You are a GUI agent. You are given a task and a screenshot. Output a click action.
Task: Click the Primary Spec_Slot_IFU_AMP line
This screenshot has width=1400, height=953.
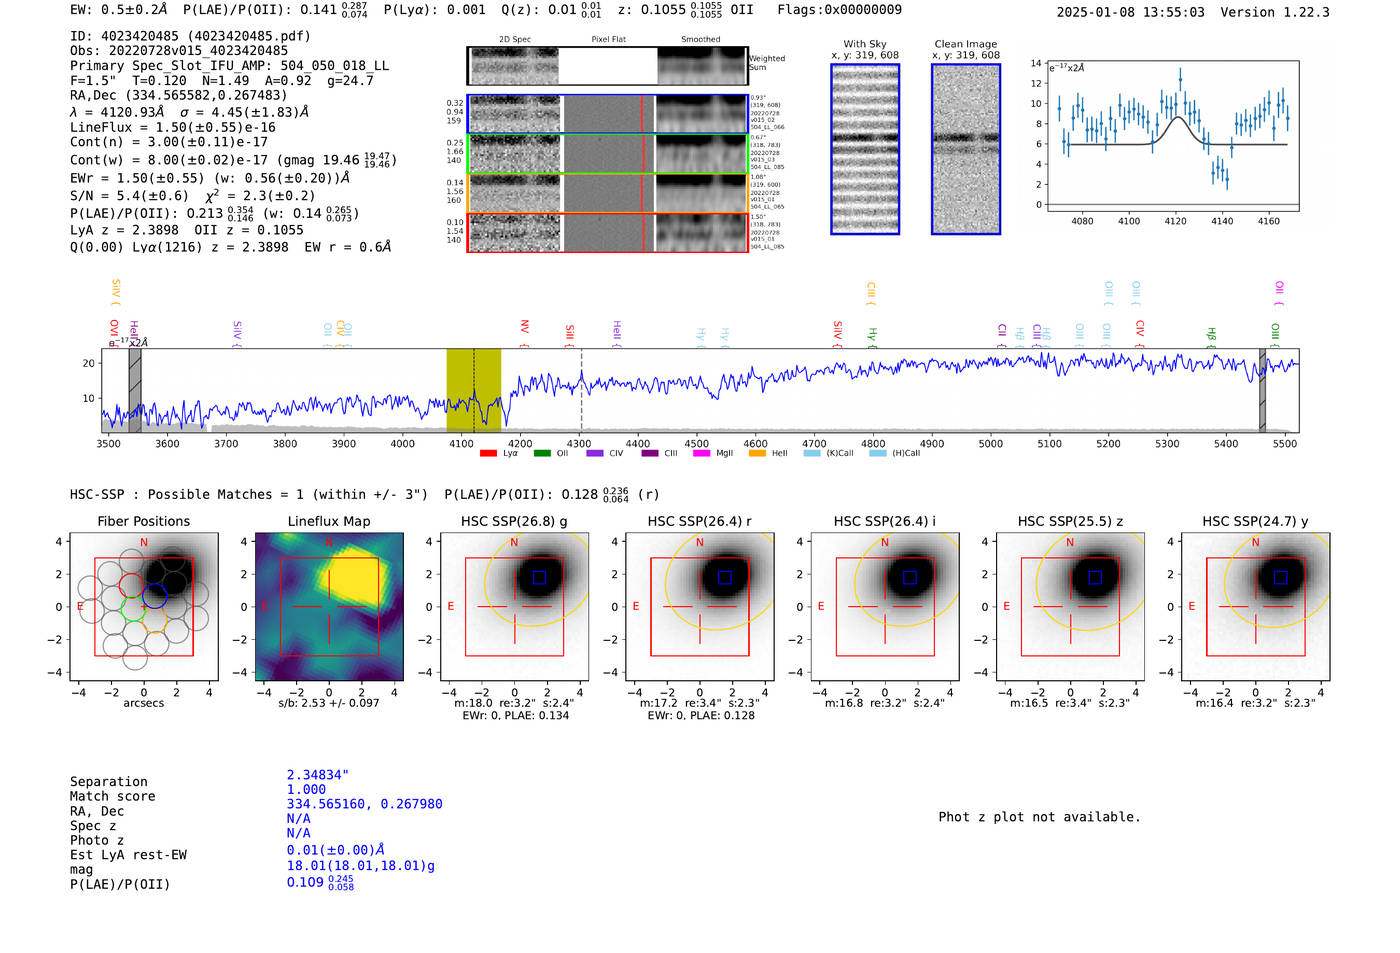(x=229, y=65)
